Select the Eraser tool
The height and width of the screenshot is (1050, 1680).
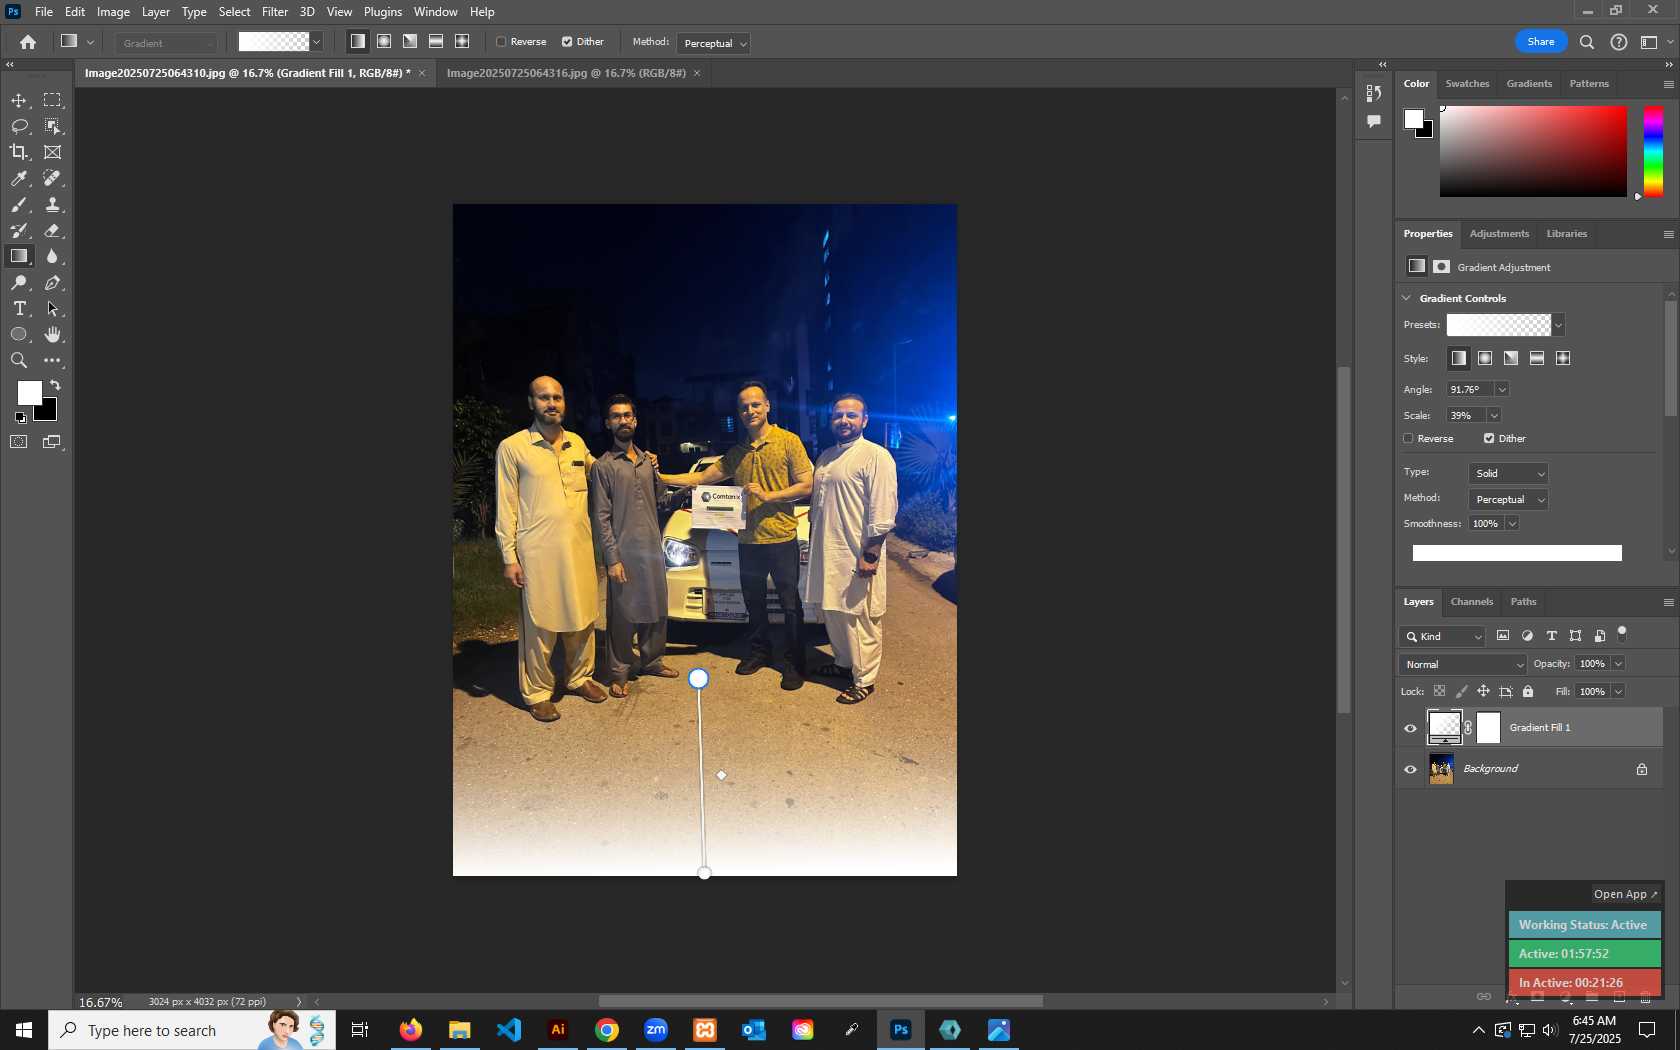(53, 230)
